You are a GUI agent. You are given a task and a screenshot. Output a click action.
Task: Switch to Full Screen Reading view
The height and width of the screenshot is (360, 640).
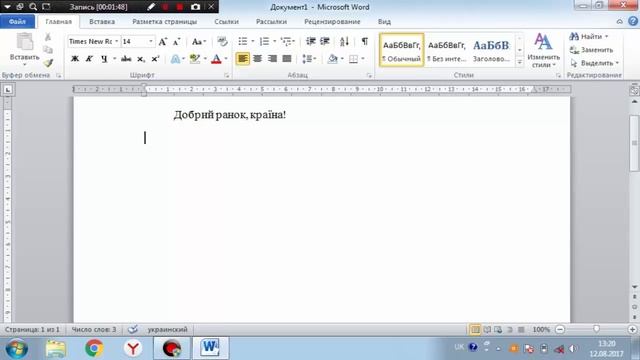(487, 329)
